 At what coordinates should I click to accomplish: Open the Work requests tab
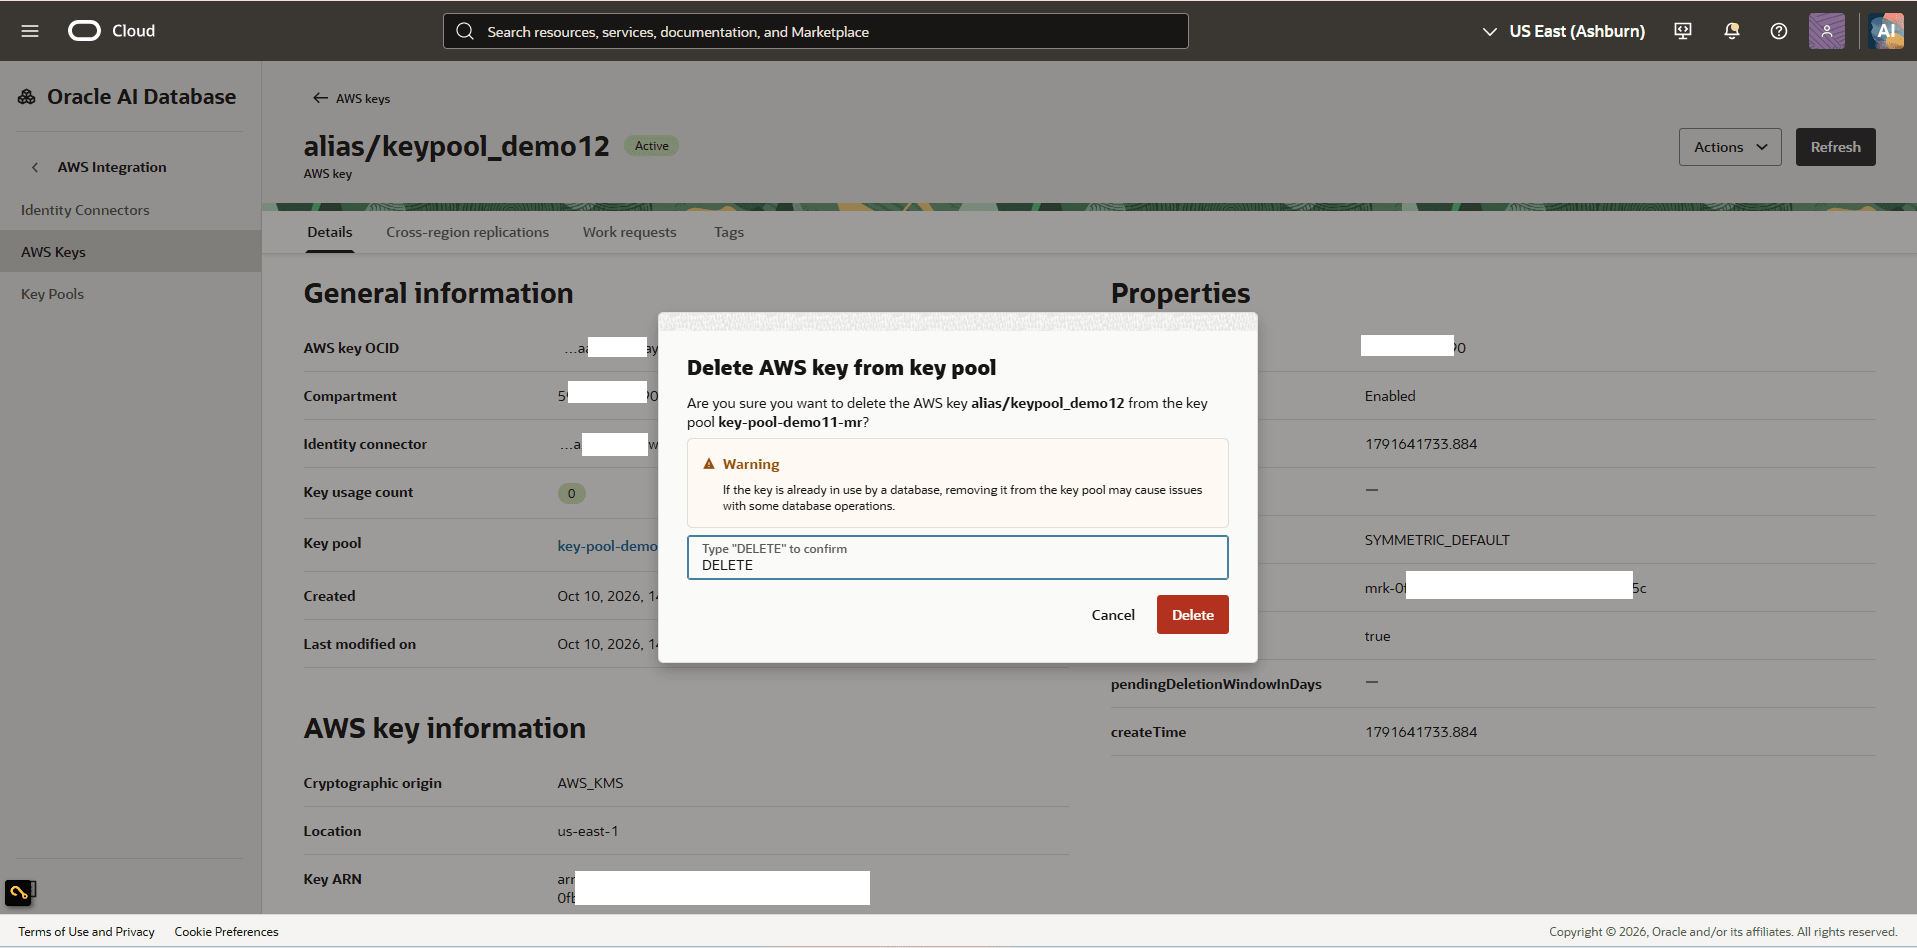point(630,232)
